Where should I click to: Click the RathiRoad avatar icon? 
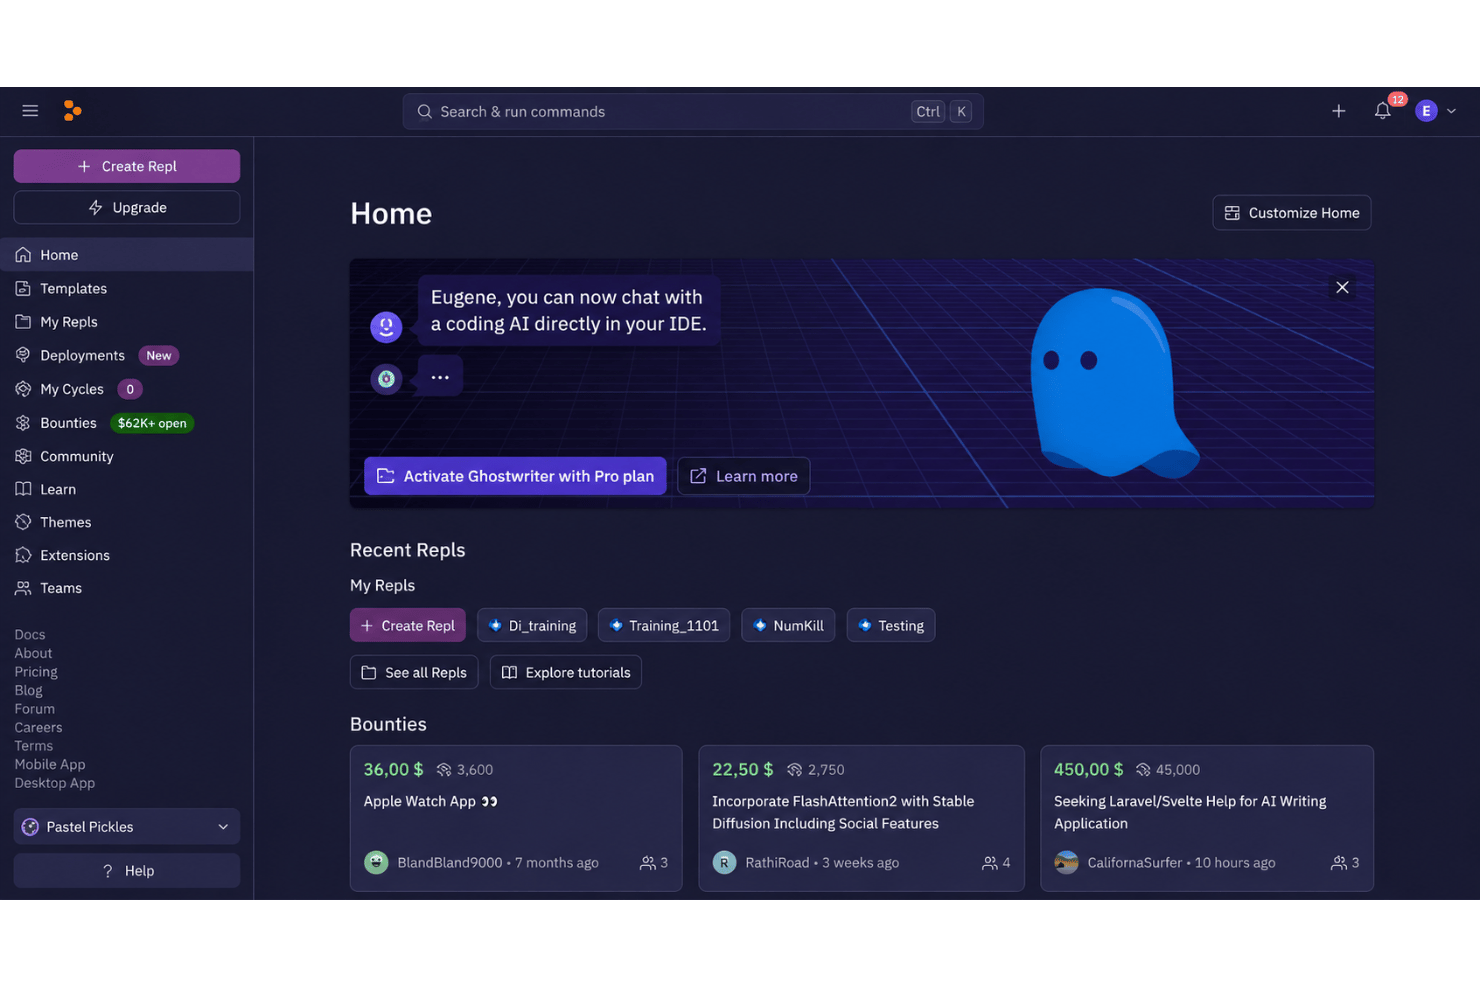pyautogui.click(x=724, y=862)
